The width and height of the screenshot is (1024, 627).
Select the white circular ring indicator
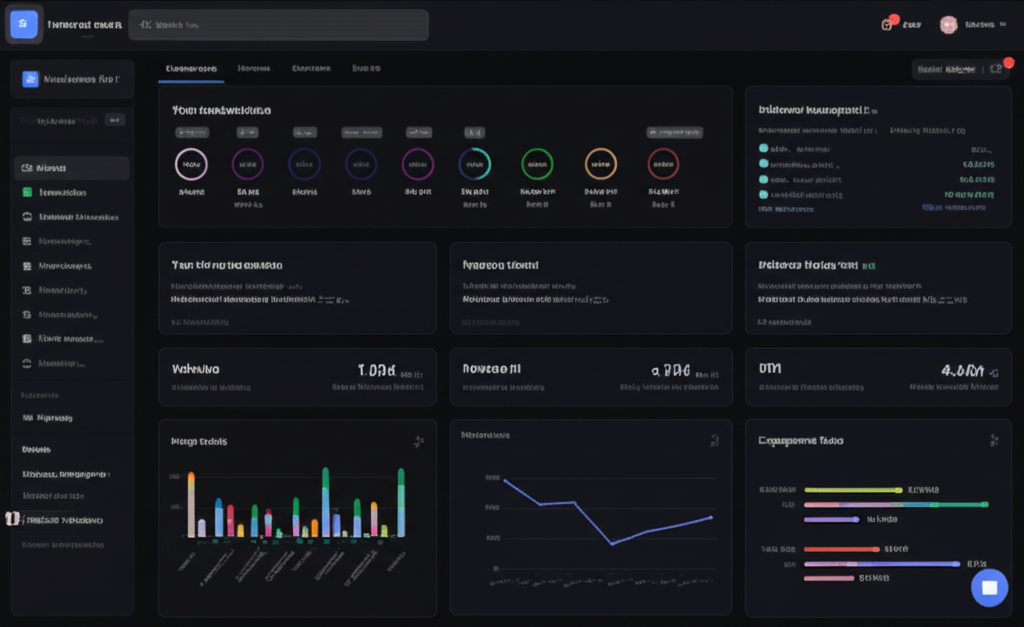click(x=191, y=164)
